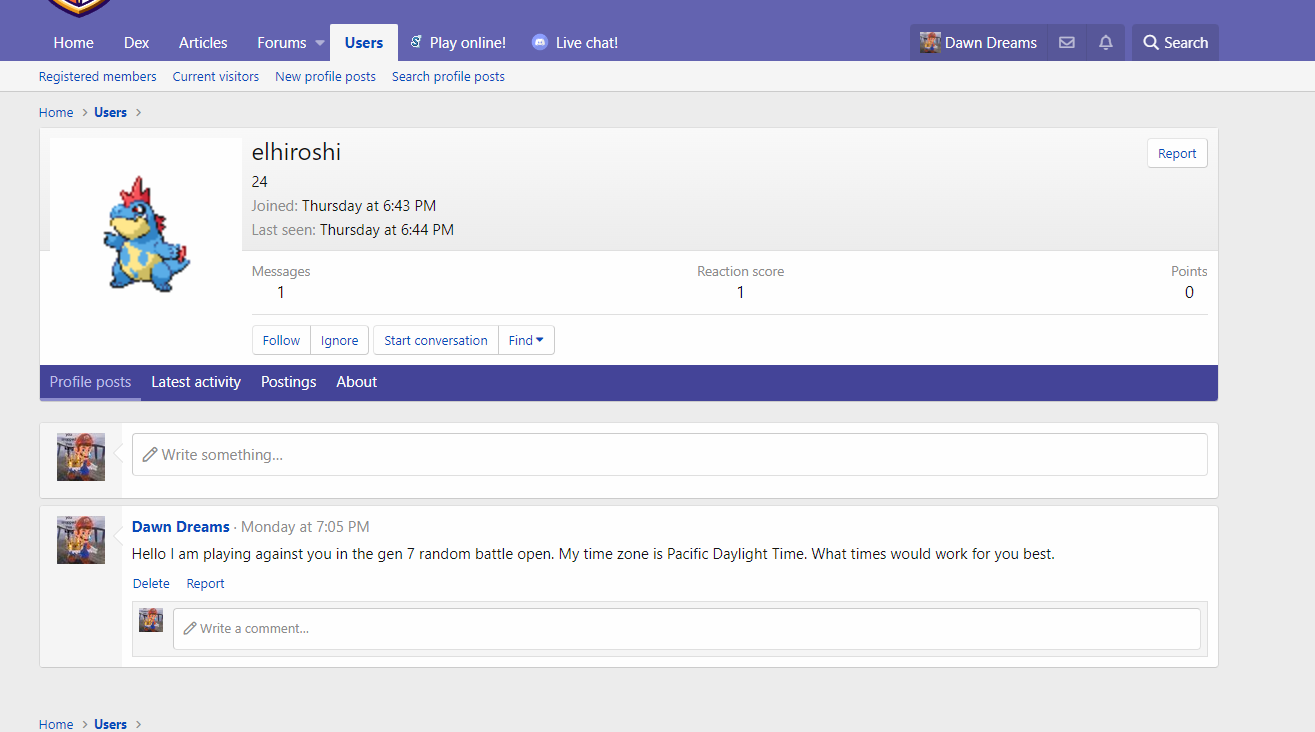1315x732 pixels.
Task: Click the joined date Thursday at 6:43 PM
Action: click(x=369, y=206)
